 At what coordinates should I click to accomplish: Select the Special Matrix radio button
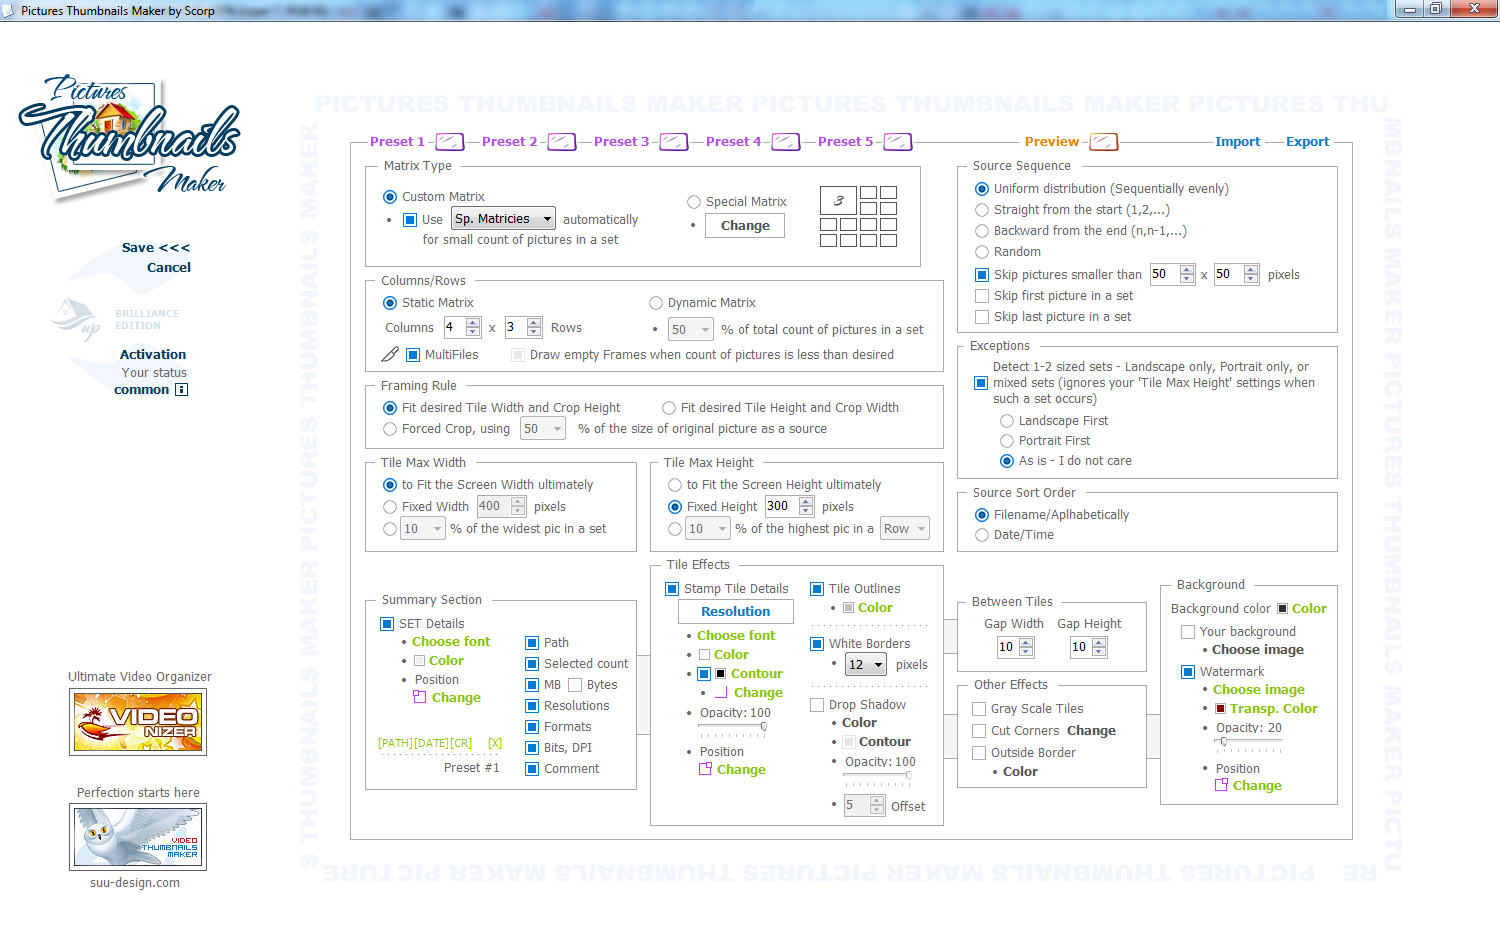[694, 202]
